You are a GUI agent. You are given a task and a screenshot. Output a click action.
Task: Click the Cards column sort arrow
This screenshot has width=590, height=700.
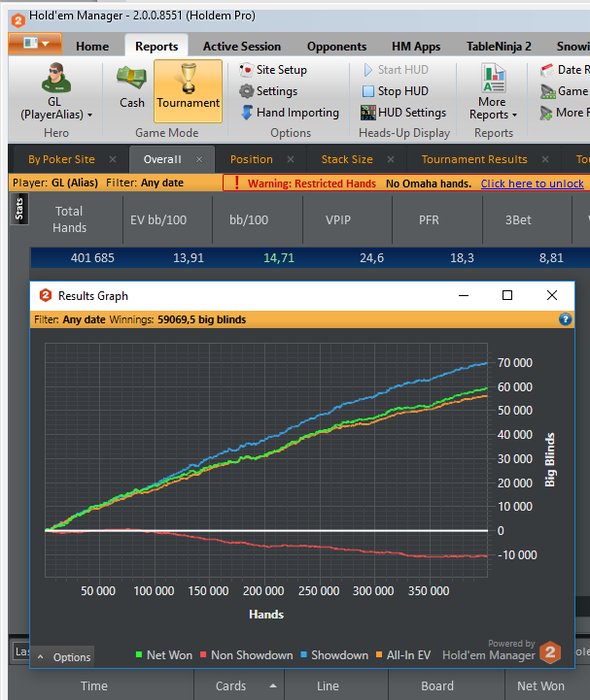pos(273,686)
